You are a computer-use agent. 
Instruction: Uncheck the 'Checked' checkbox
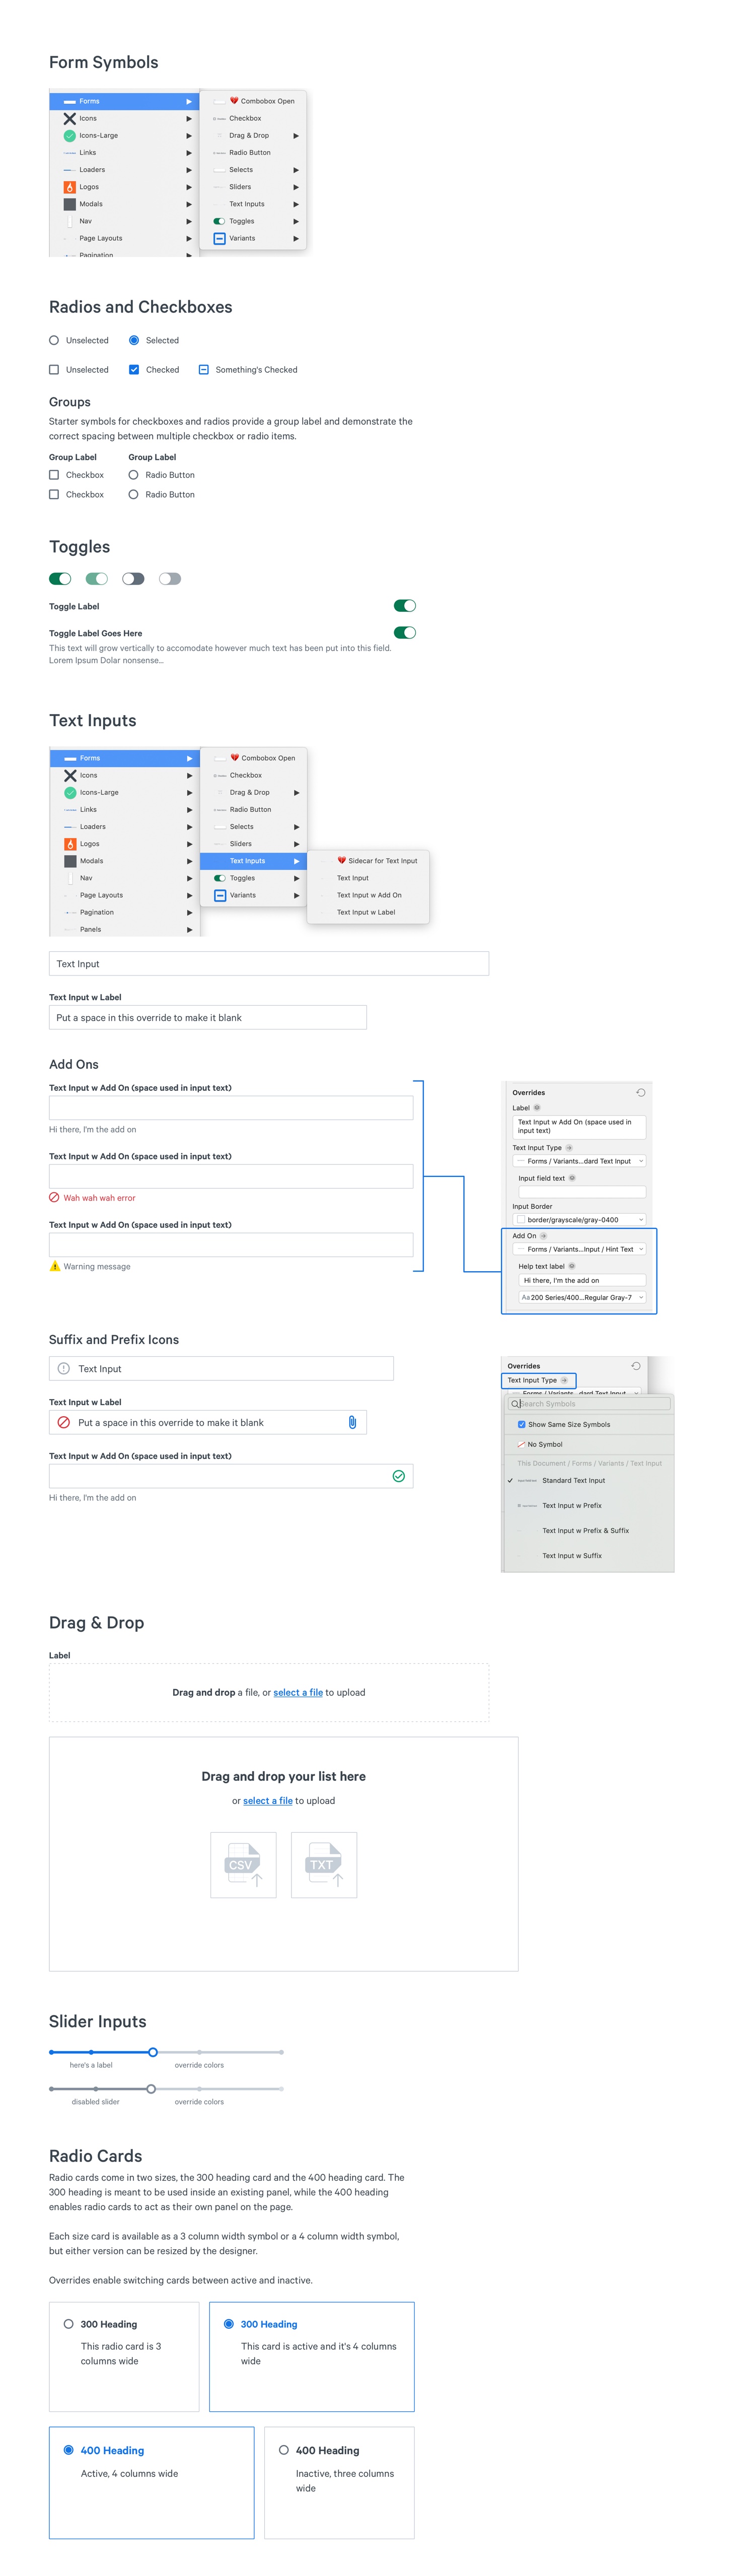click(134, 370)
